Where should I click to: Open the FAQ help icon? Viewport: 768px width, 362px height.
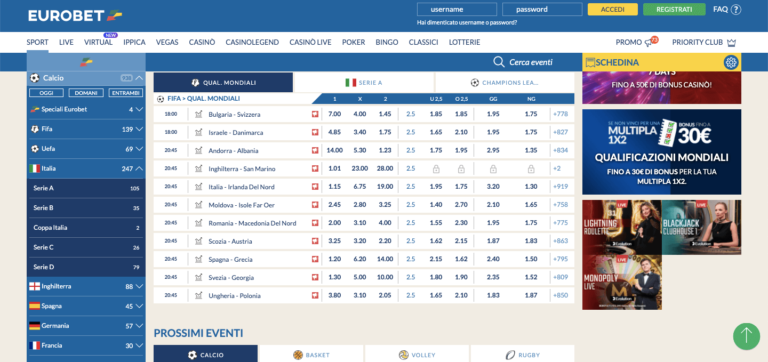point(736,9)
